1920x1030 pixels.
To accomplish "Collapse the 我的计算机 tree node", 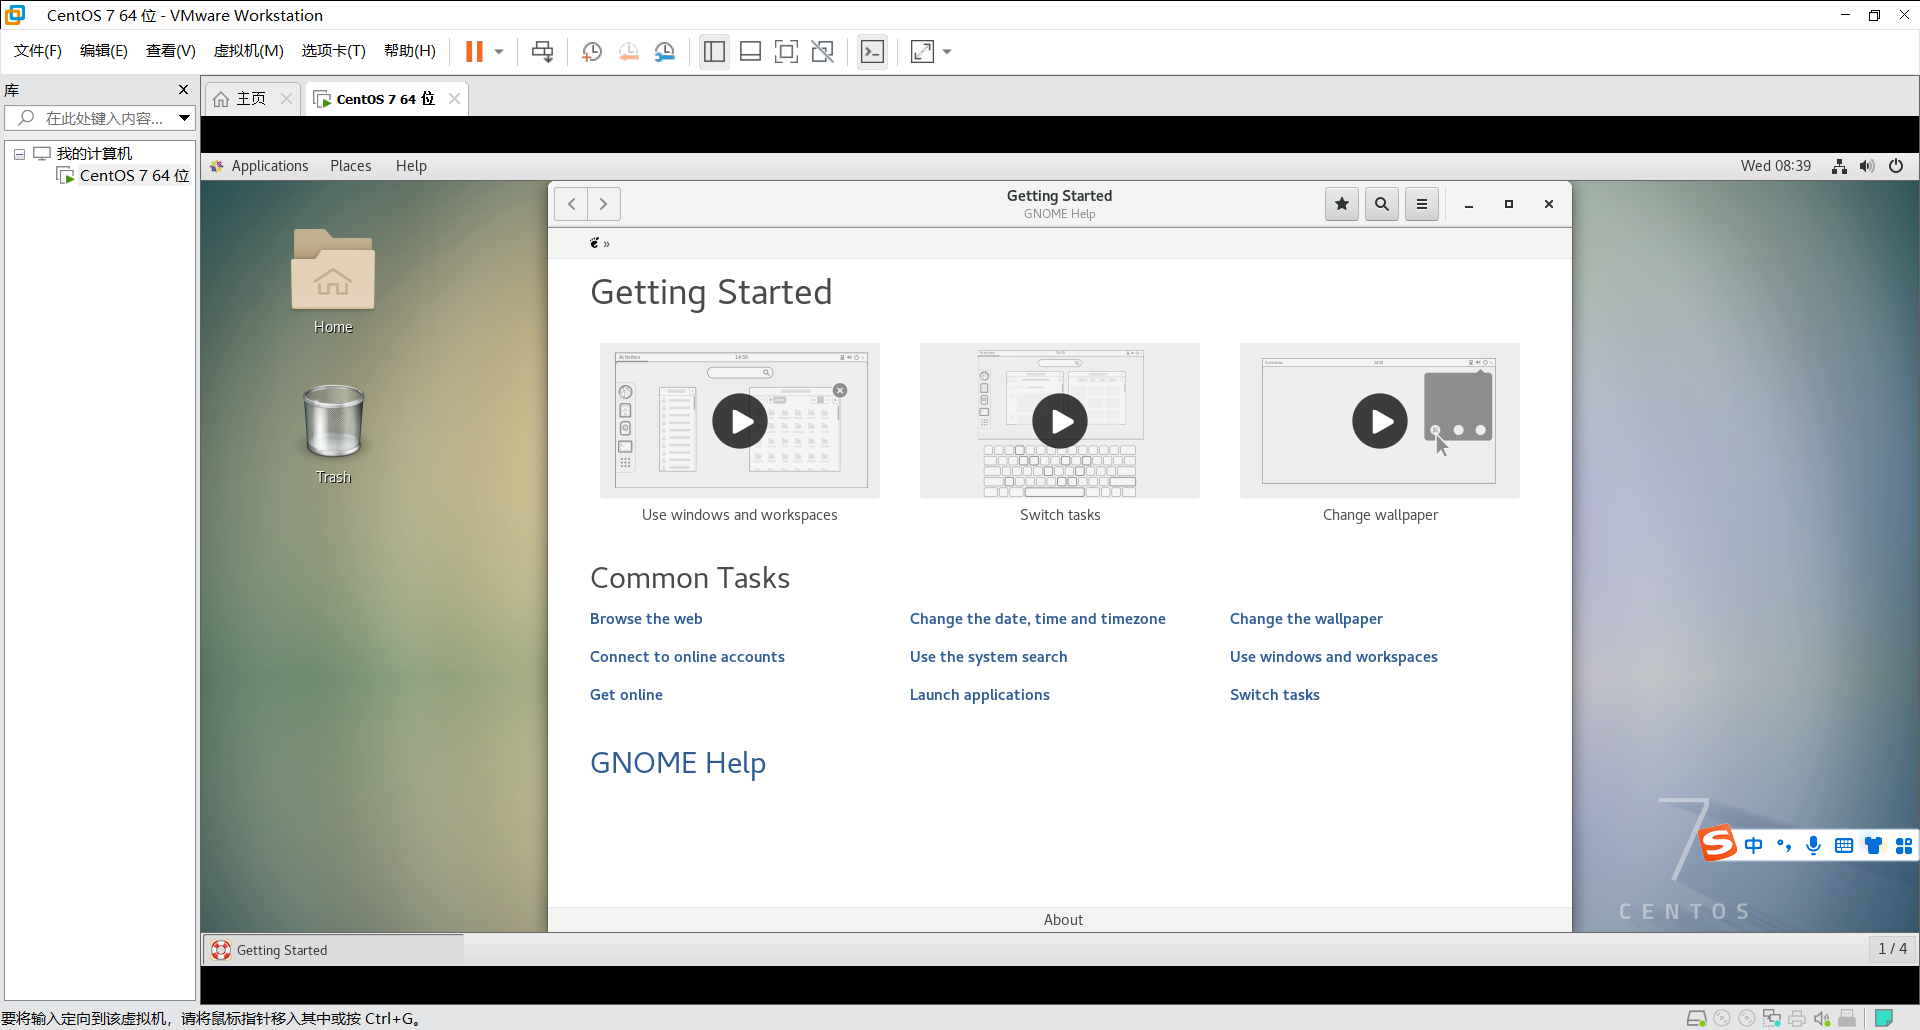I will pyautogui.click(x=19, y=154).
